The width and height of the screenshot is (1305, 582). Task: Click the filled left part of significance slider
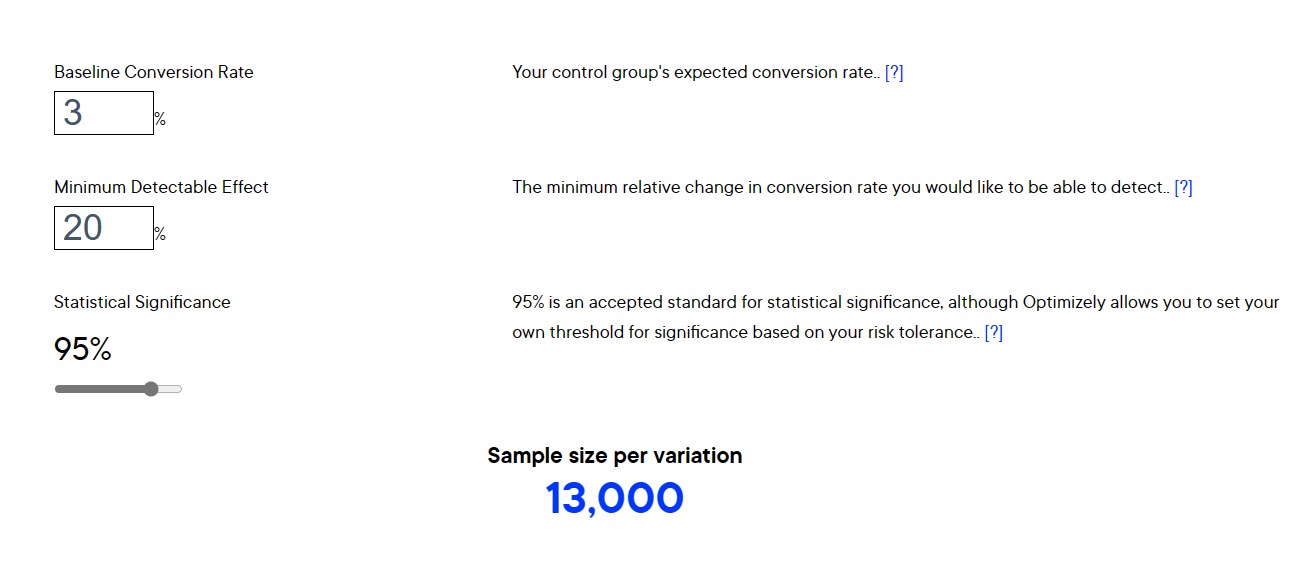[98, 389]
